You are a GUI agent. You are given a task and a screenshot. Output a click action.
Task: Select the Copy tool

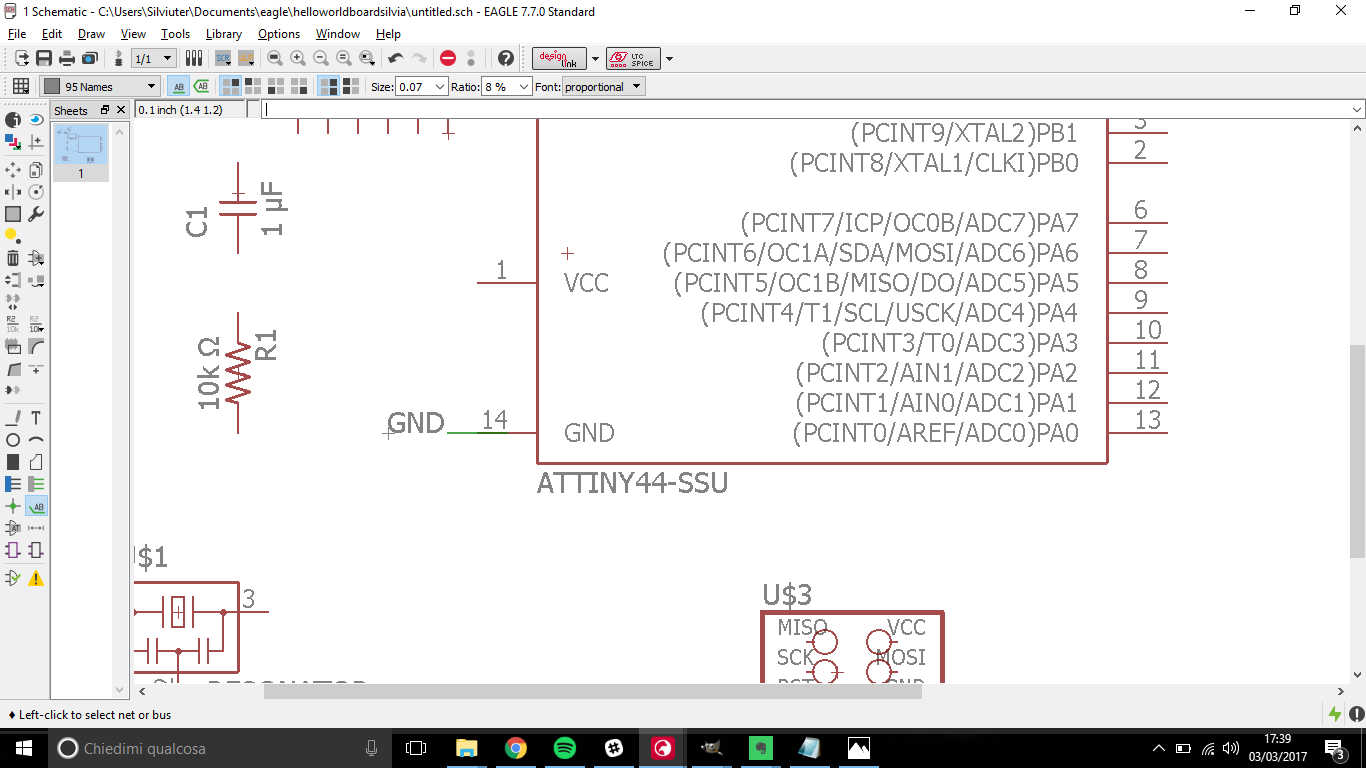(x=36, y=169)
